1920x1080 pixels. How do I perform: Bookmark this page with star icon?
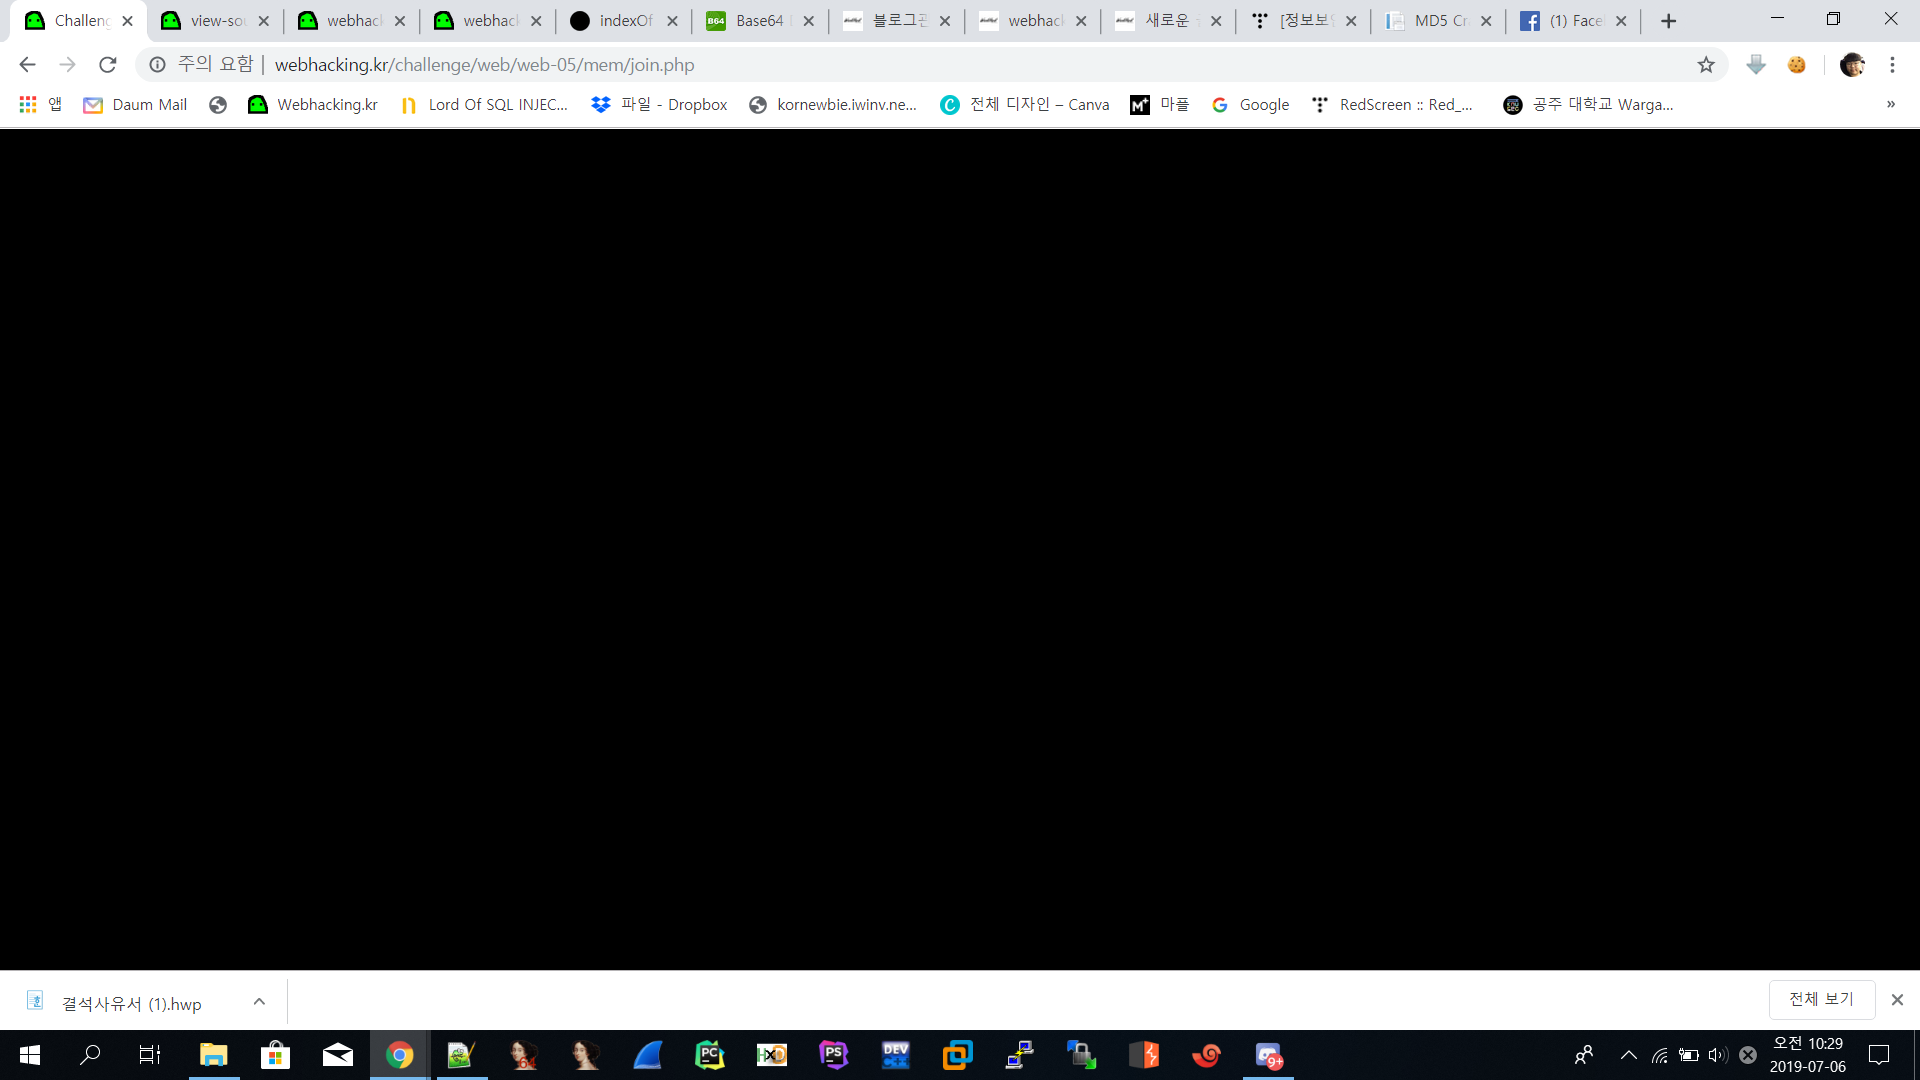point(1706,65)
